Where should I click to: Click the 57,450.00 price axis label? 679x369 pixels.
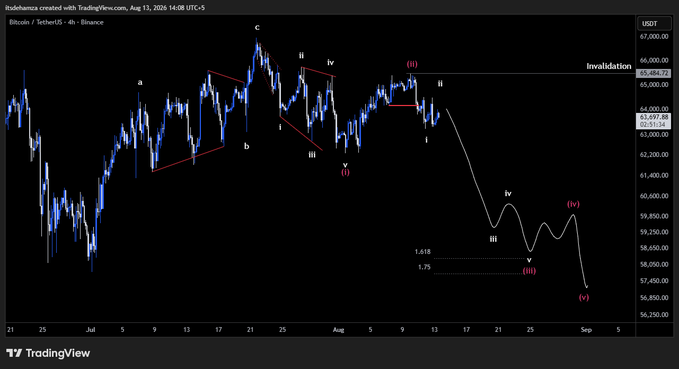653,281
